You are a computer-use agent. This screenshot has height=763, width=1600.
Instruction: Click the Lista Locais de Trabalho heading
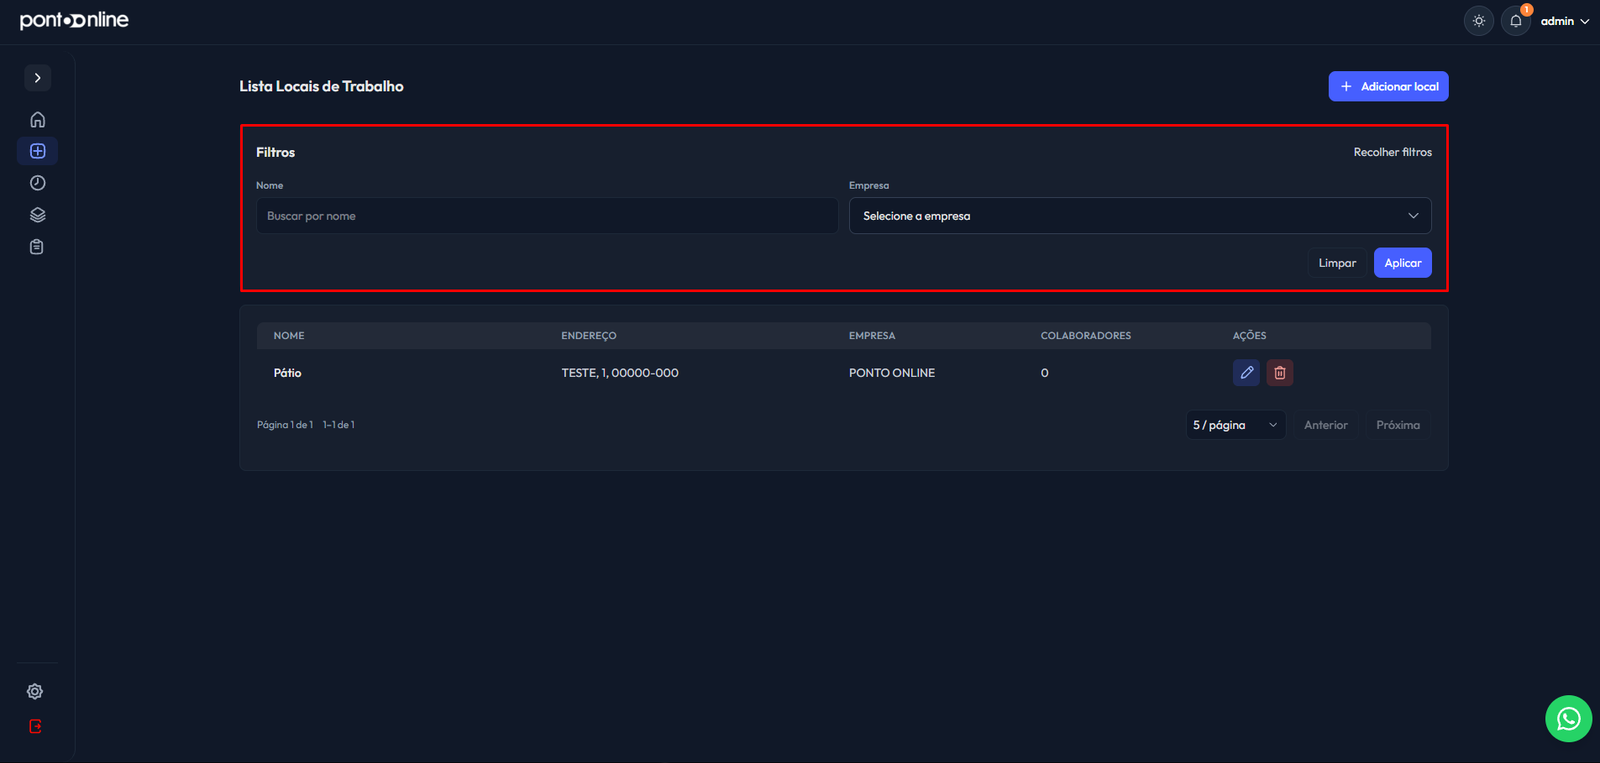[321, 86]
